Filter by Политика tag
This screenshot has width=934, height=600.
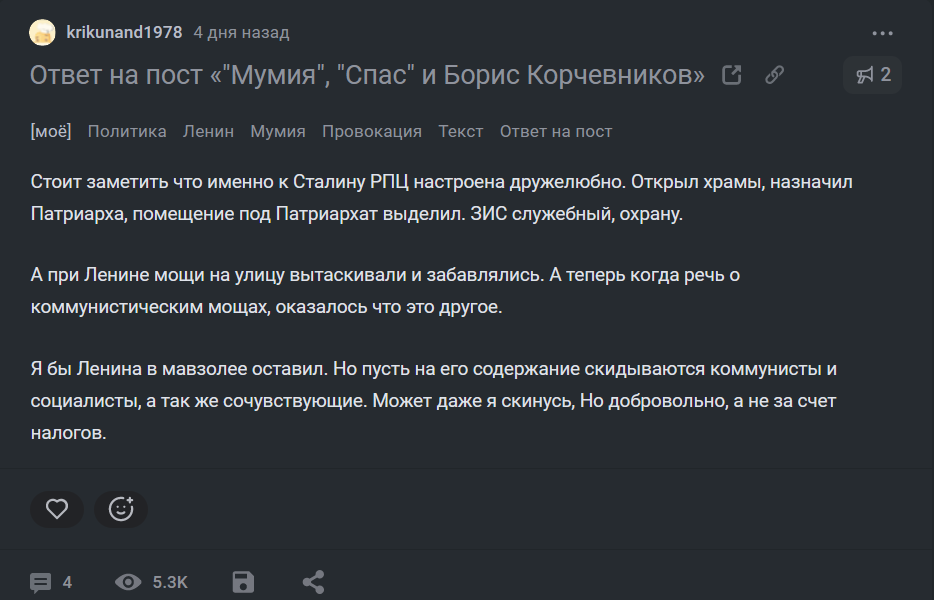[x=127, y=131]
